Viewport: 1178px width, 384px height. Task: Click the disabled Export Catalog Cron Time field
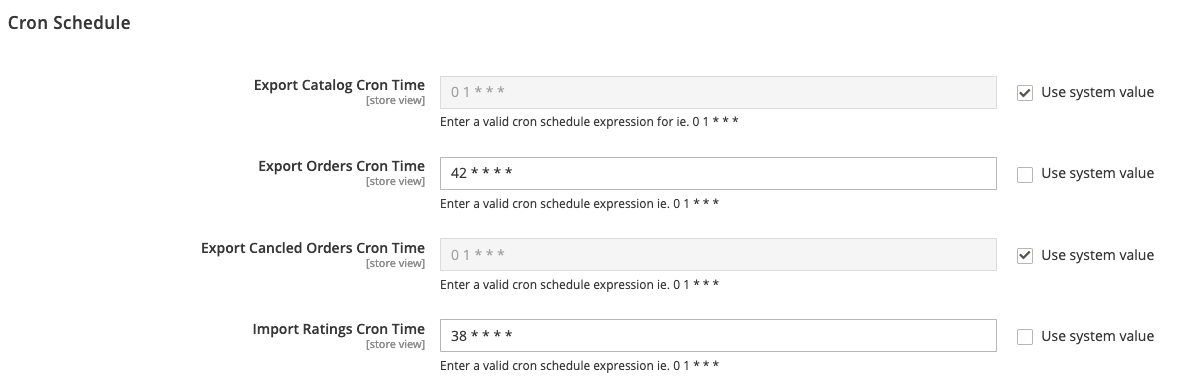[718, 92]
